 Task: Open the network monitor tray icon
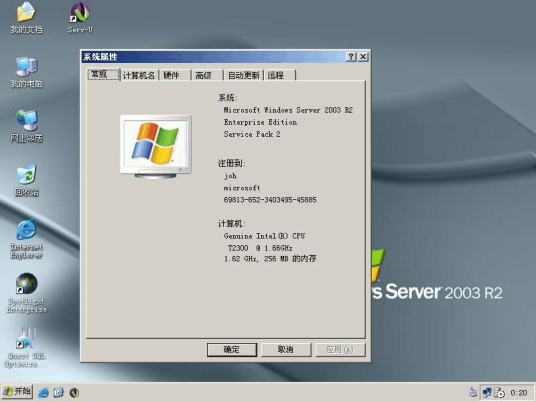487,392
